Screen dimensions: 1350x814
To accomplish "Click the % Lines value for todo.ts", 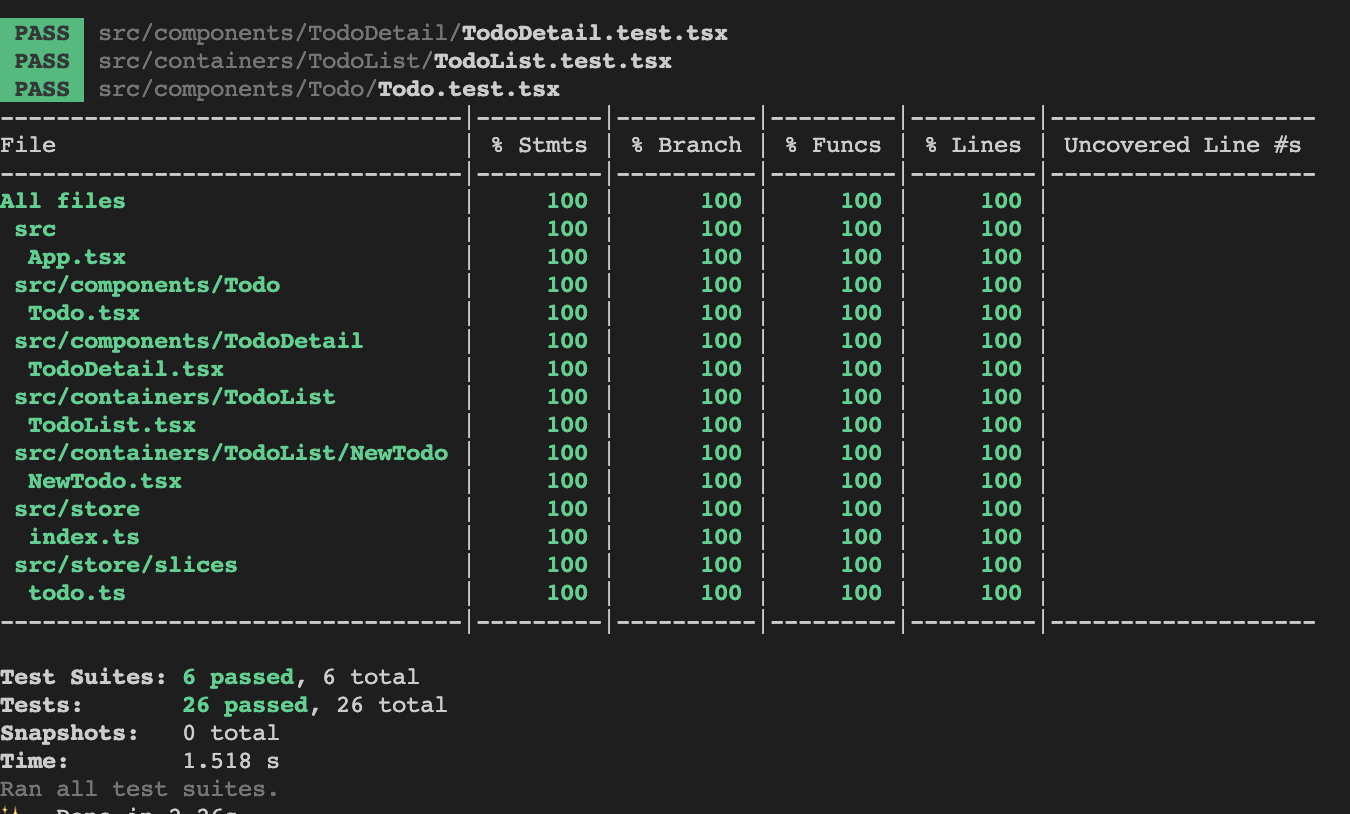I will [x=1001, y=593].
